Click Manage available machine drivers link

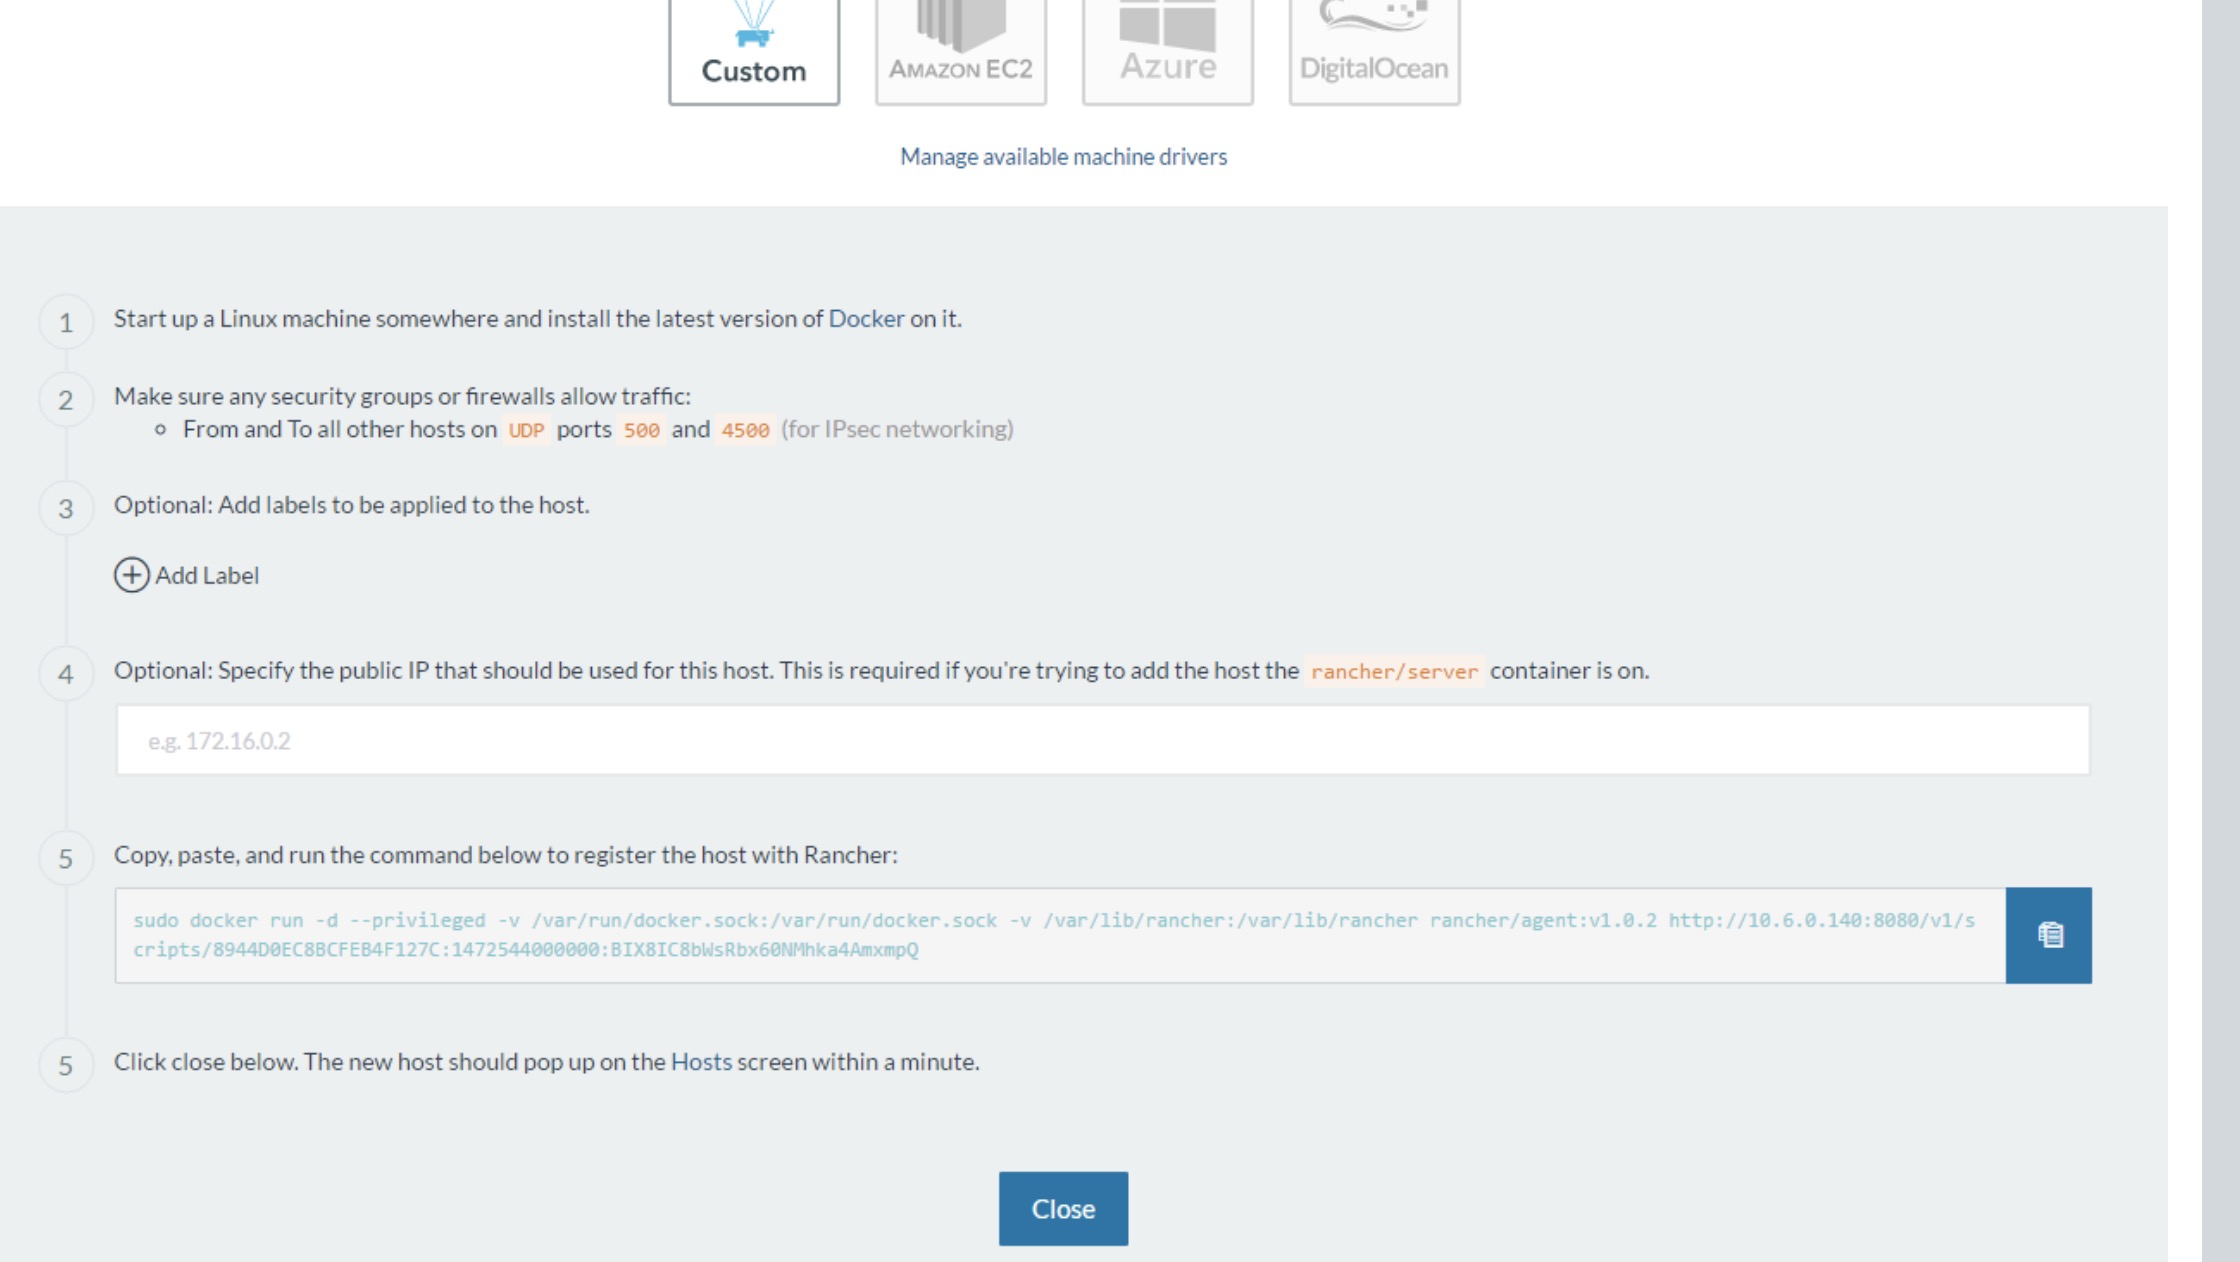(x=1063, y=155)
